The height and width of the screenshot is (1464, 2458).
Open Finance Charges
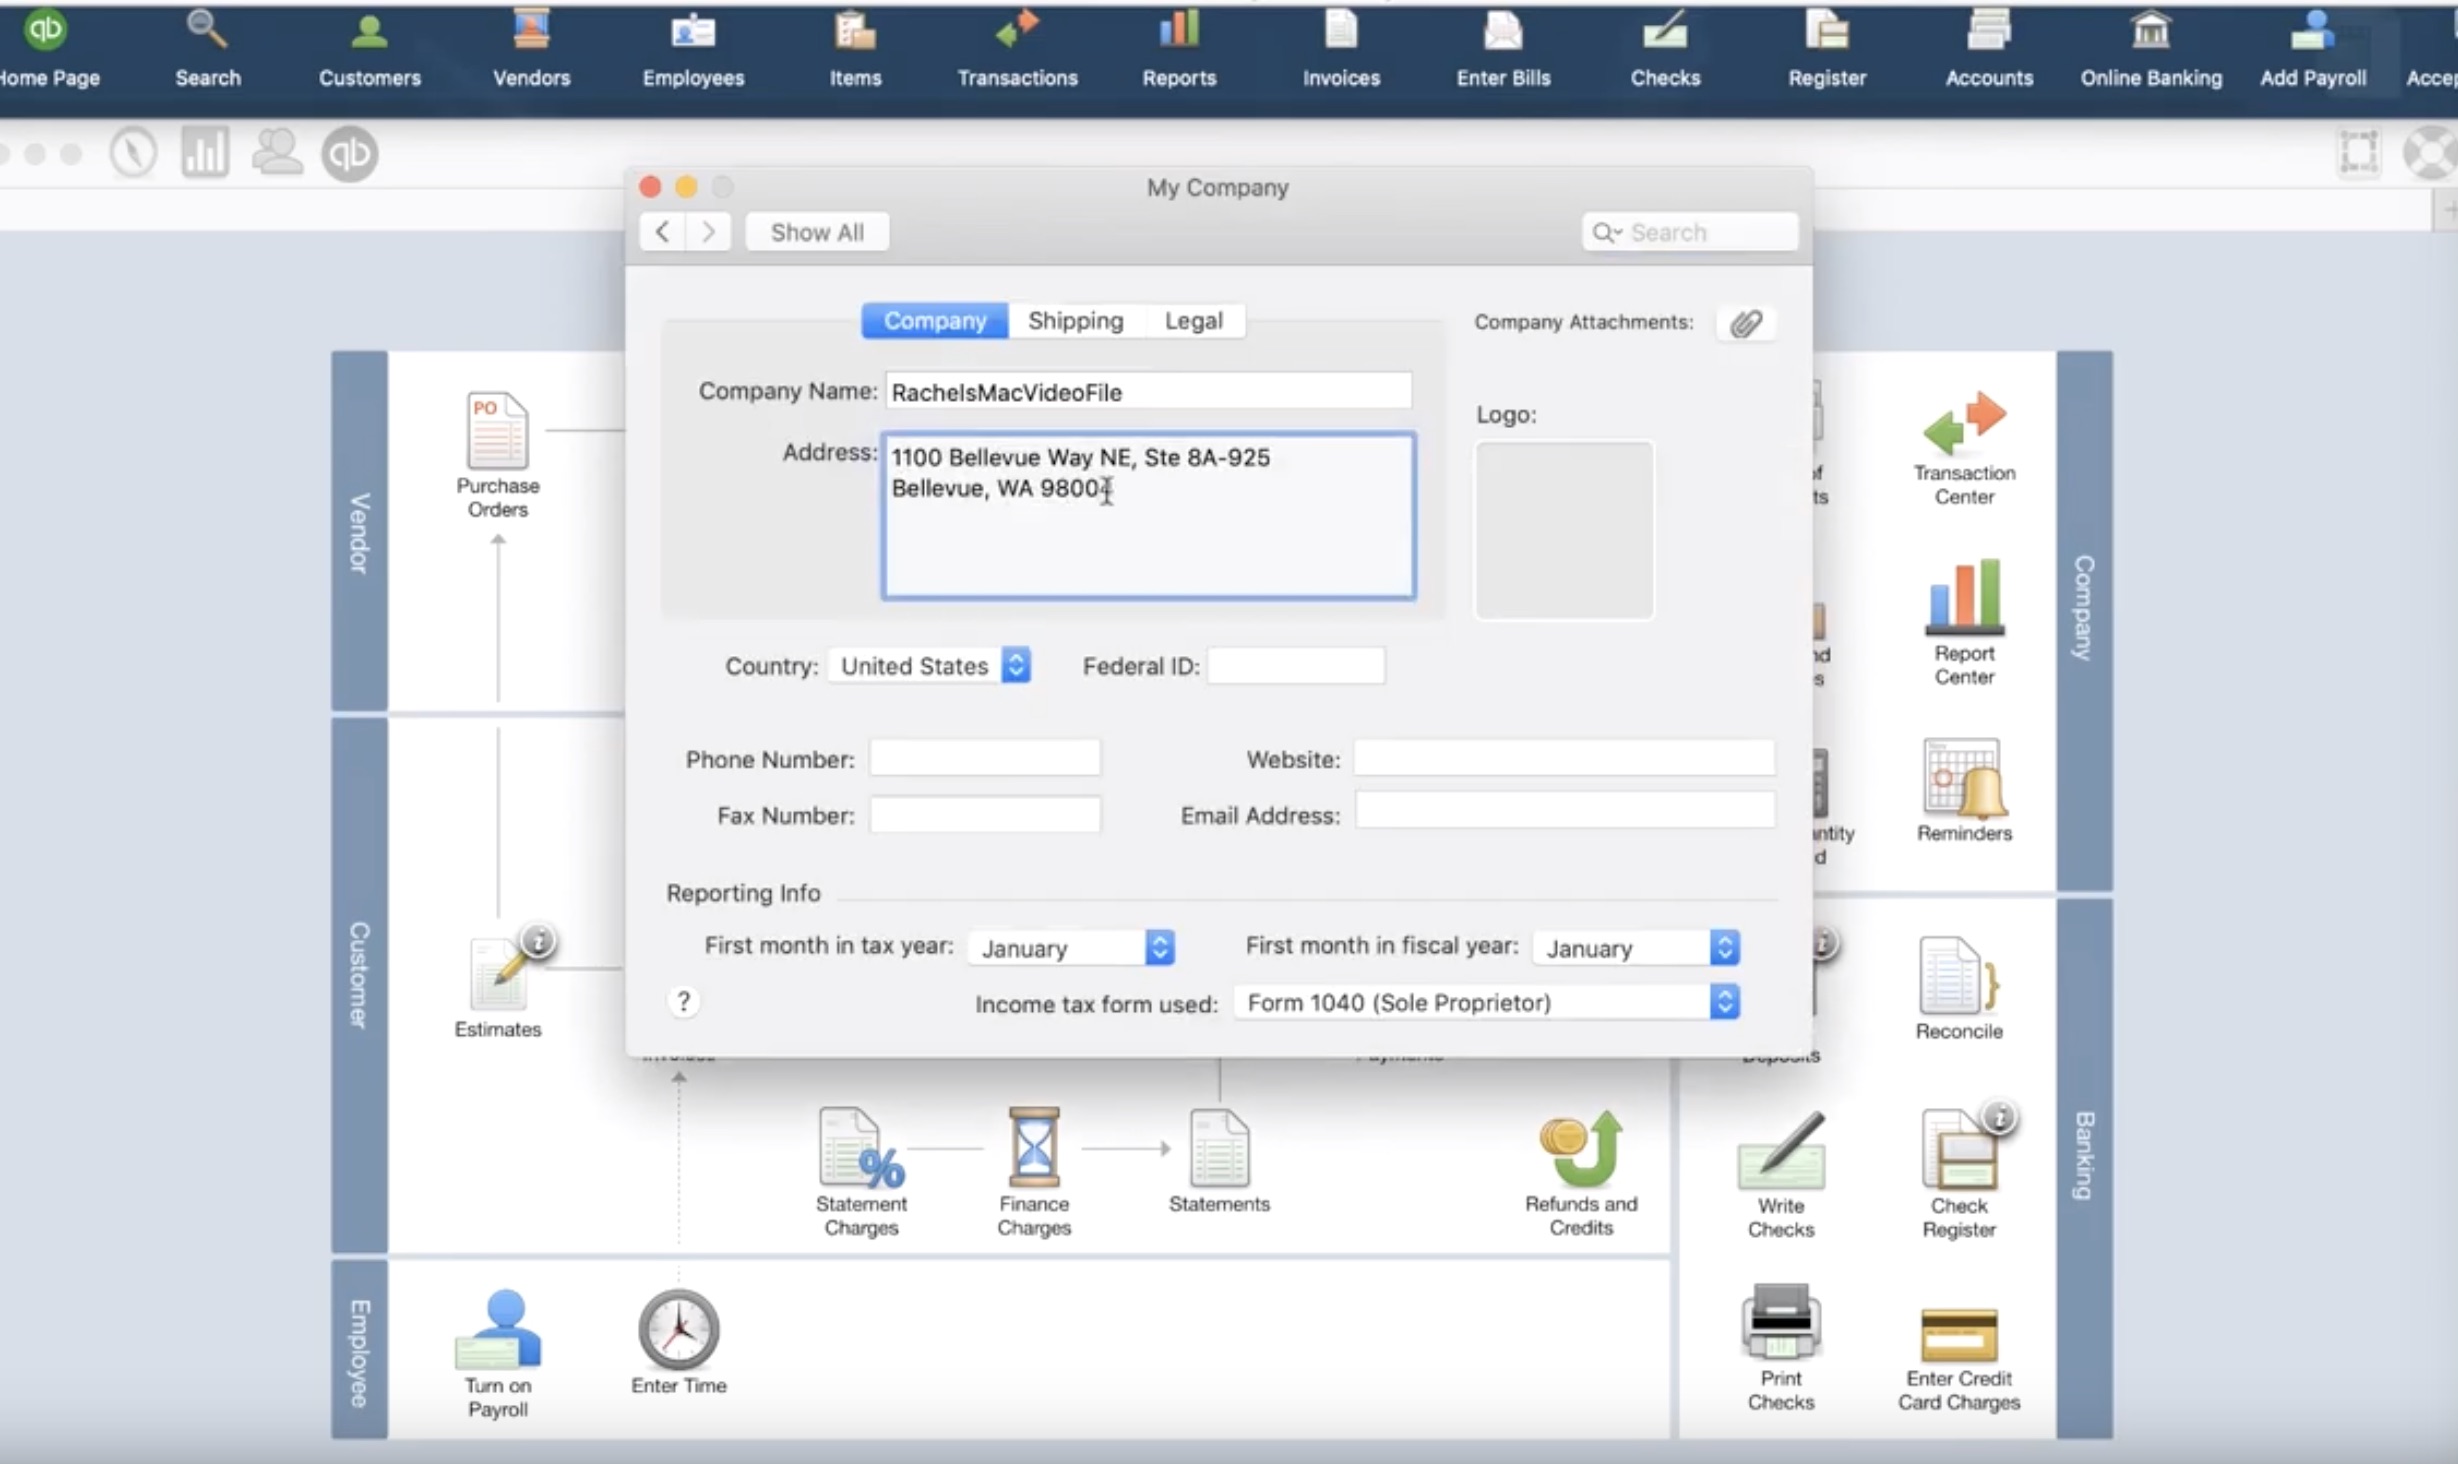point(1034,1172)
